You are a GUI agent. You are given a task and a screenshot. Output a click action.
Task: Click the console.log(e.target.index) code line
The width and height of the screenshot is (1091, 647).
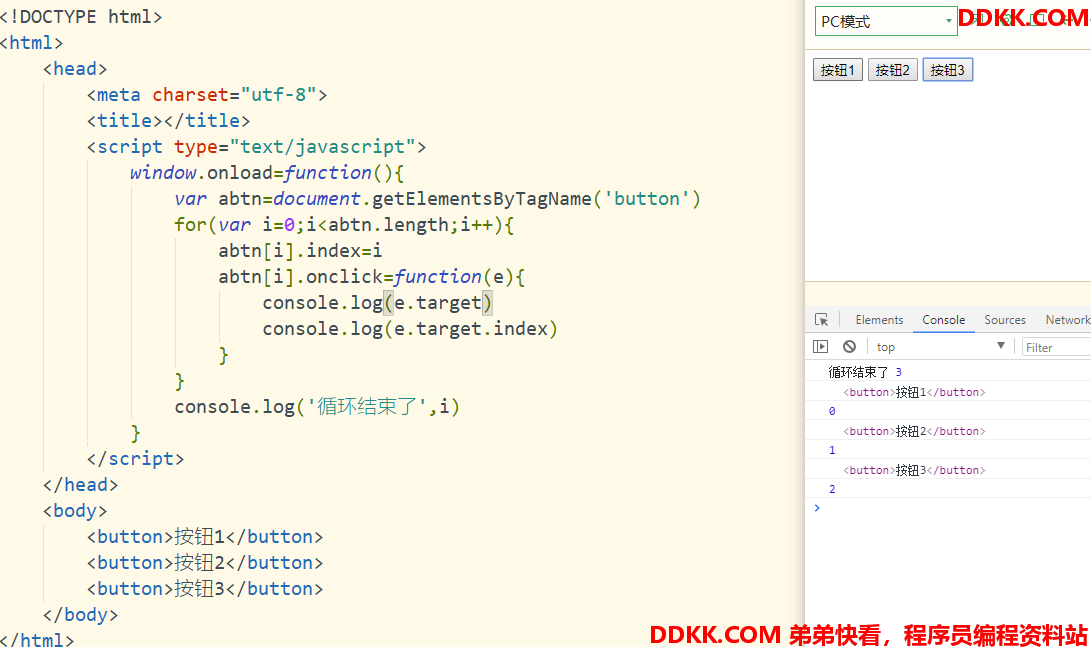click(x=410, y=328)
